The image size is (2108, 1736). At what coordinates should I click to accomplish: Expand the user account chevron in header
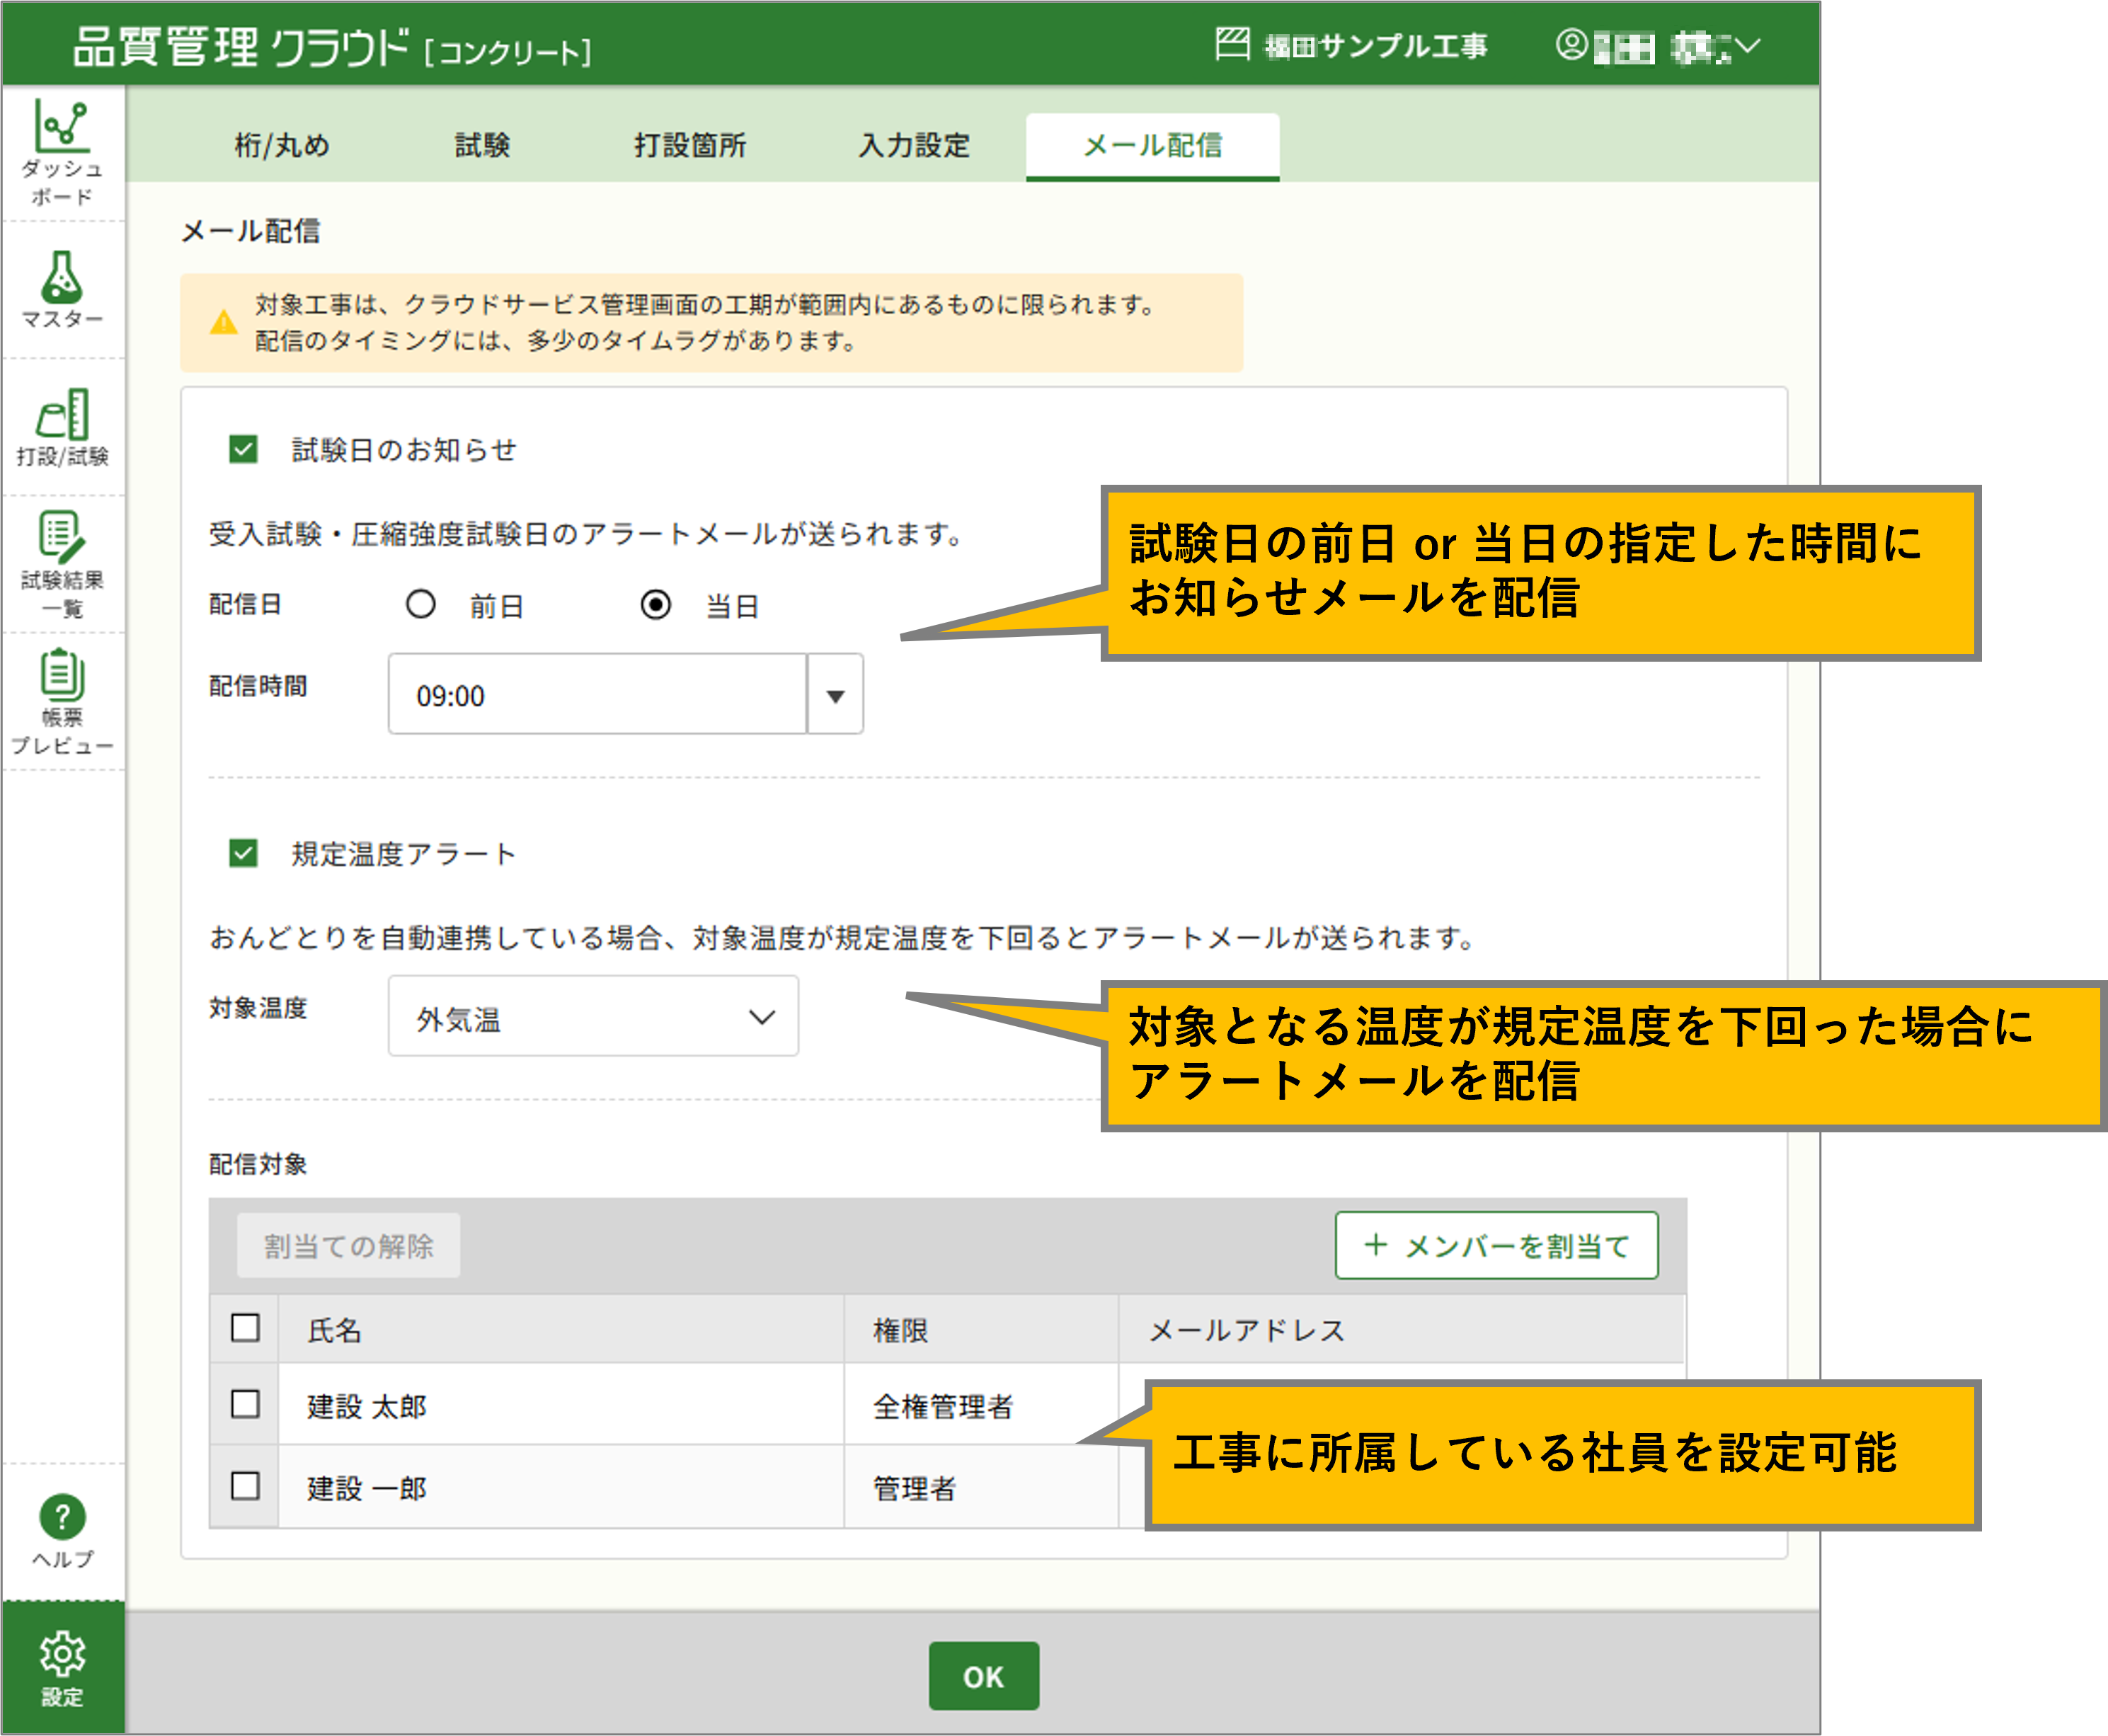[x=1747, y=45]
